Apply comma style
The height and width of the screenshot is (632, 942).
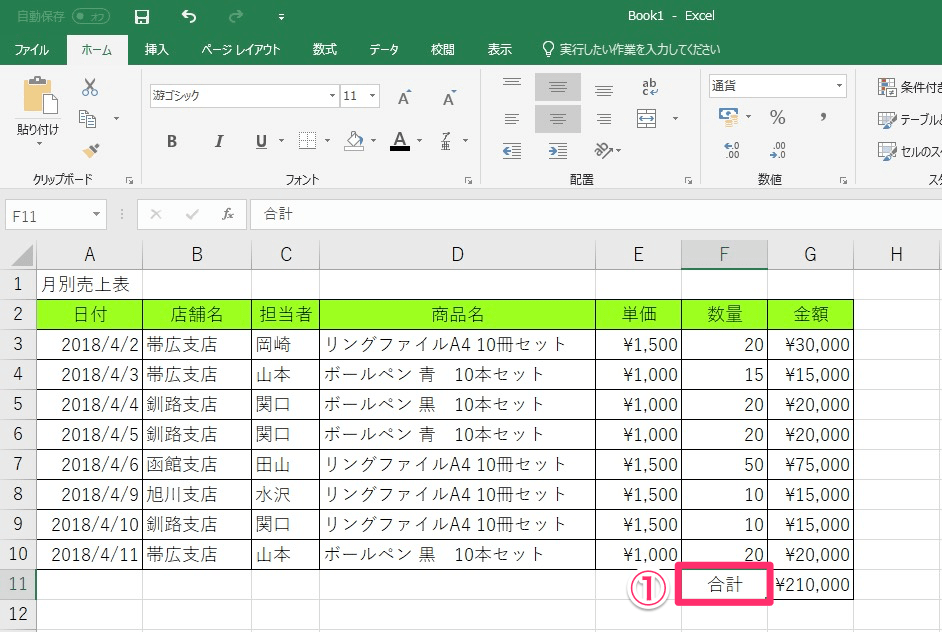point(823,118)
